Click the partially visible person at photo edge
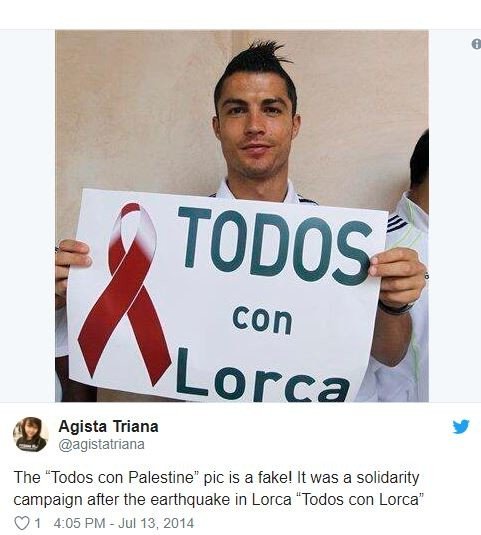 coord(414,266)
